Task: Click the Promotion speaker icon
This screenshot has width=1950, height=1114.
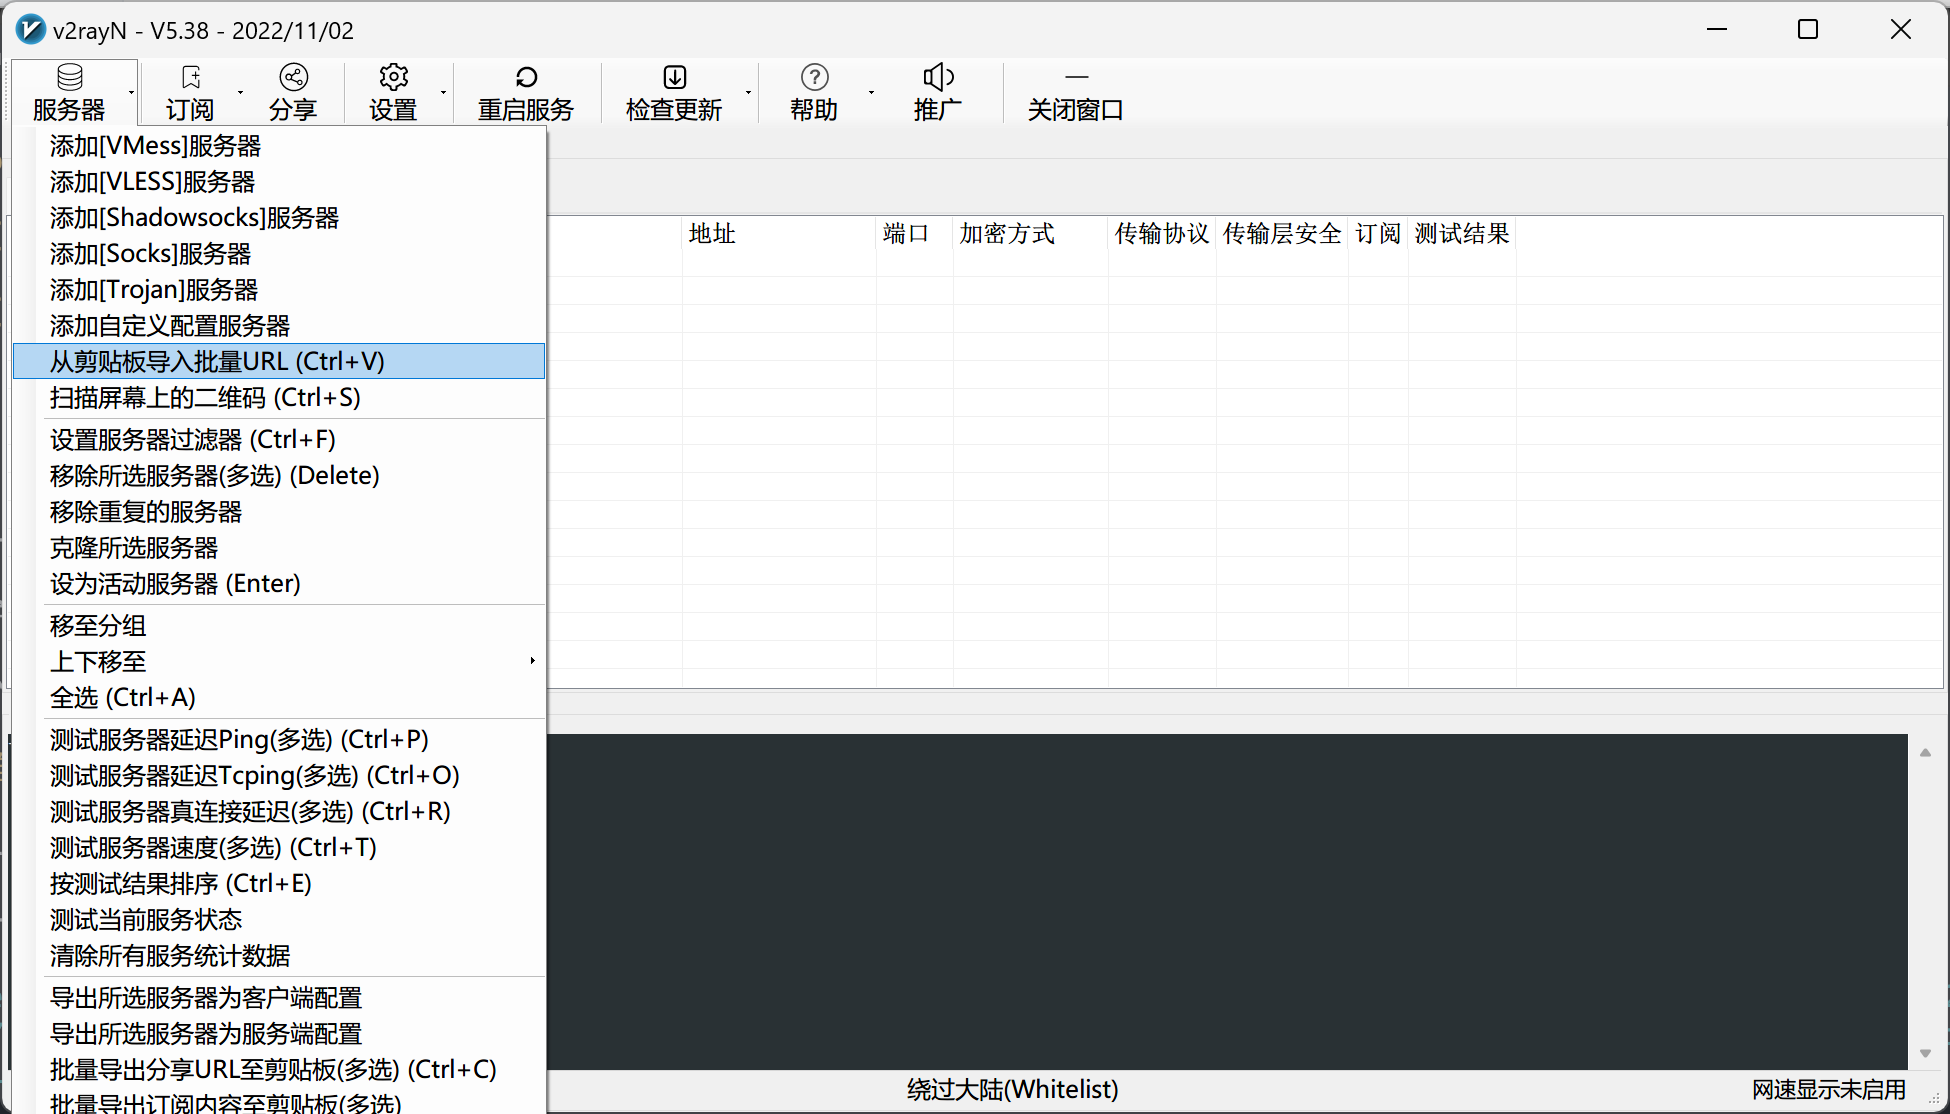Action: coord(937,77)
